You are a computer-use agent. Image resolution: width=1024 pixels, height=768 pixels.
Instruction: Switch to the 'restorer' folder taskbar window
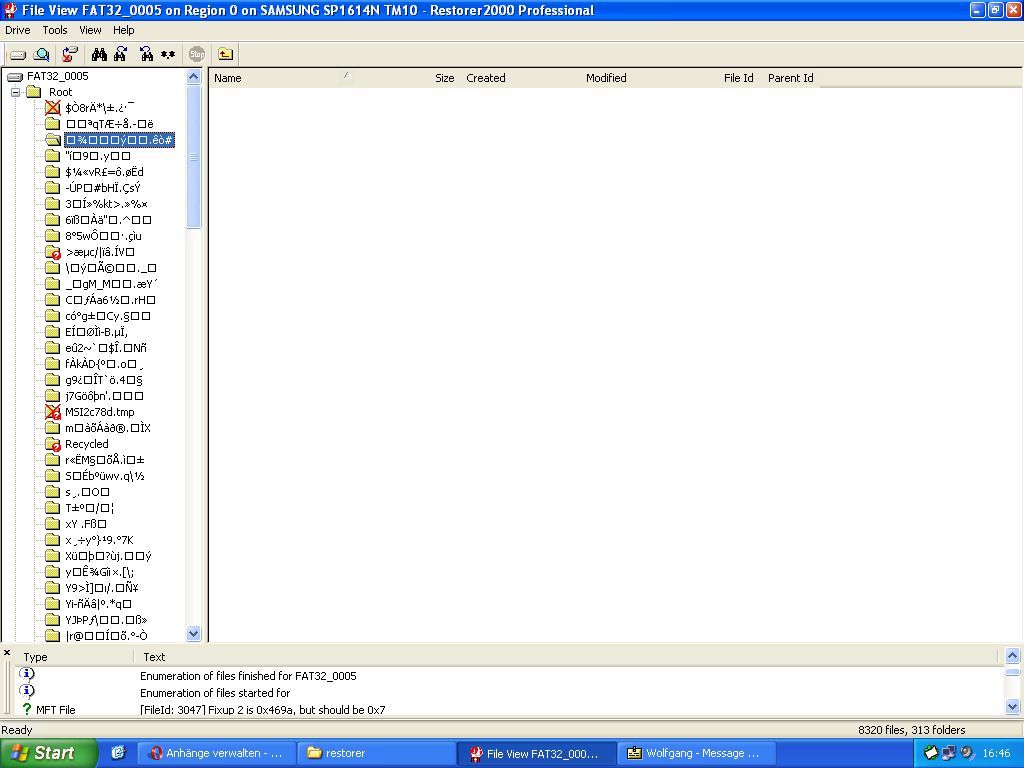click(376, 753)
